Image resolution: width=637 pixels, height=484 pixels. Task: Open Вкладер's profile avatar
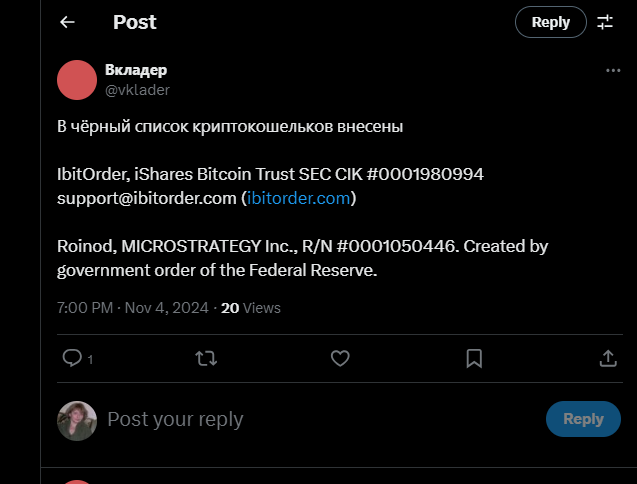77,80
